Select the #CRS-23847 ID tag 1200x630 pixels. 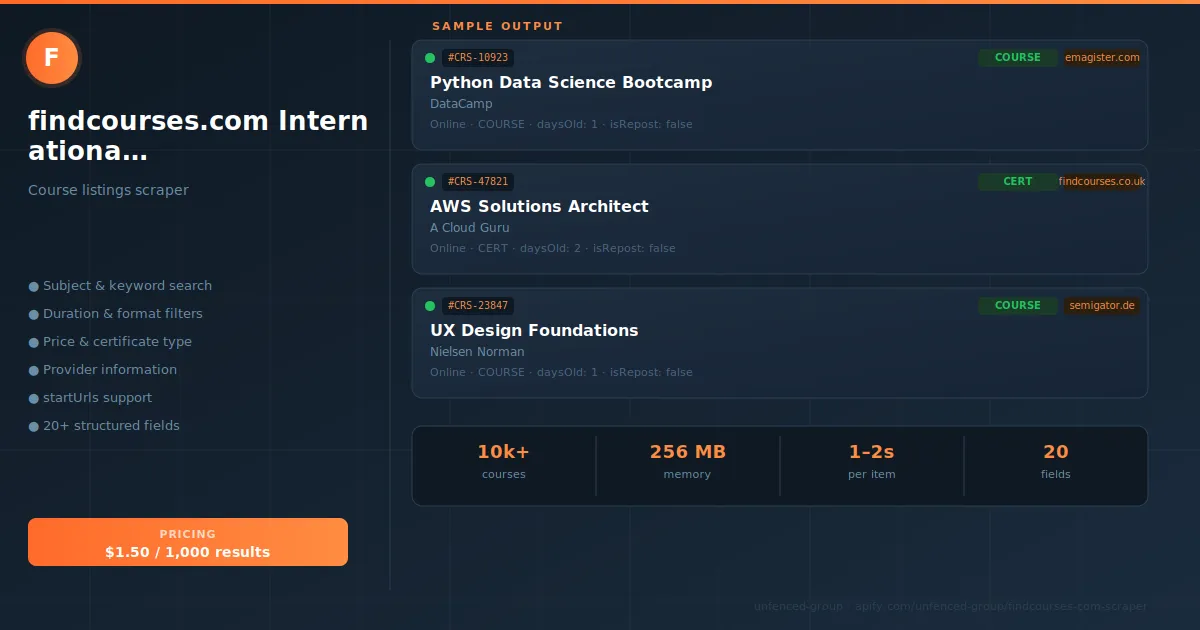[478, 306]
